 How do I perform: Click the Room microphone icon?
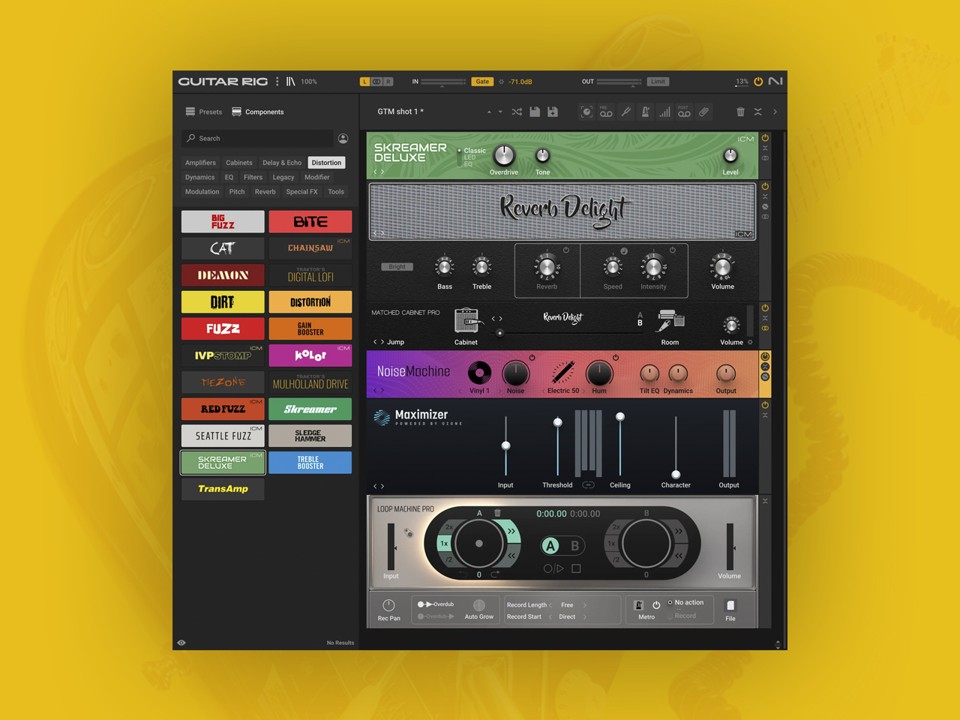(670, 320)
